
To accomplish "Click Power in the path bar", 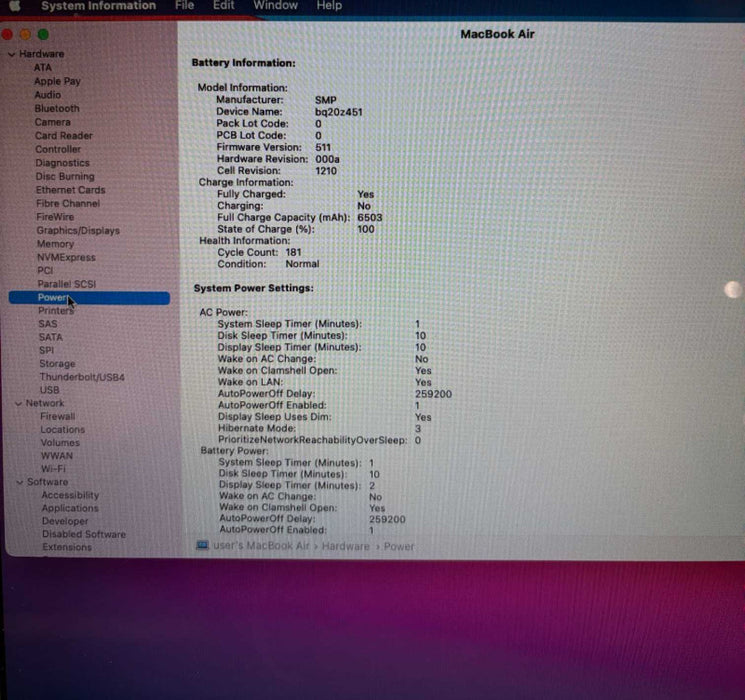I will [399, 547].
